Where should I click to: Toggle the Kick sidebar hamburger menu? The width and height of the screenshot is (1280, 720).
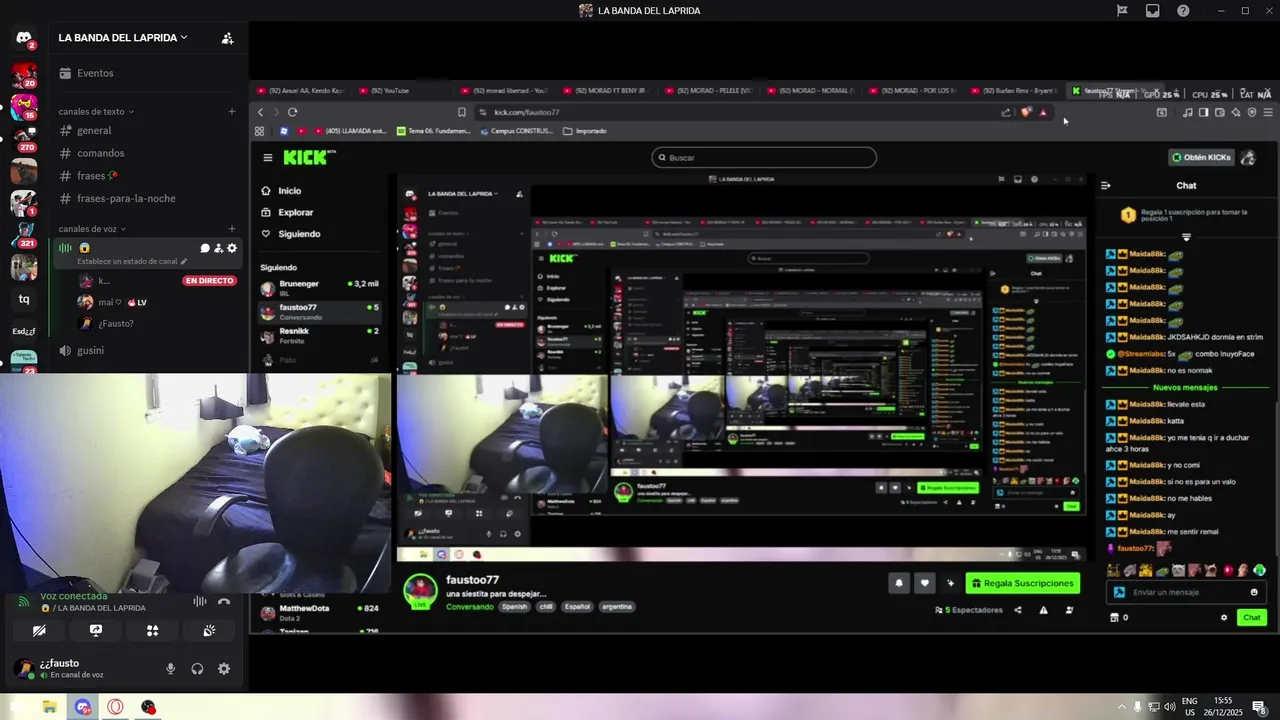pyautogui.click(x=267, y=158)
